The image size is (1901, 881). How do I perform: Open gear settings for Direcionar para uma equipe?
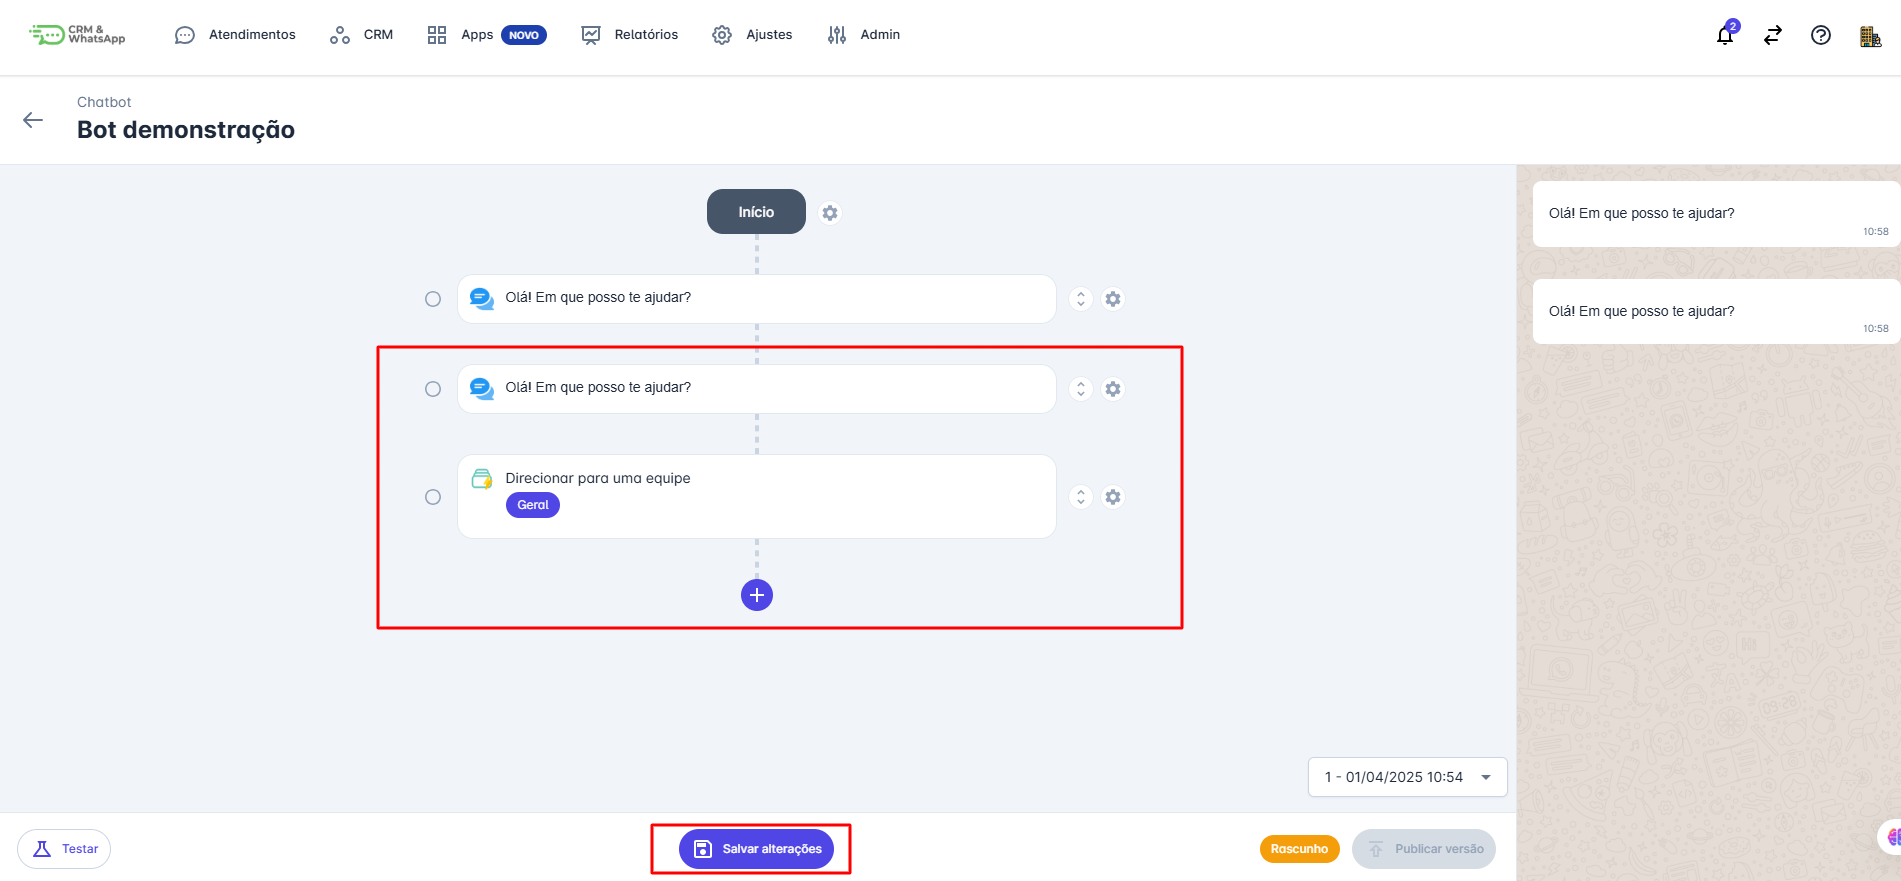point(1113,497)
